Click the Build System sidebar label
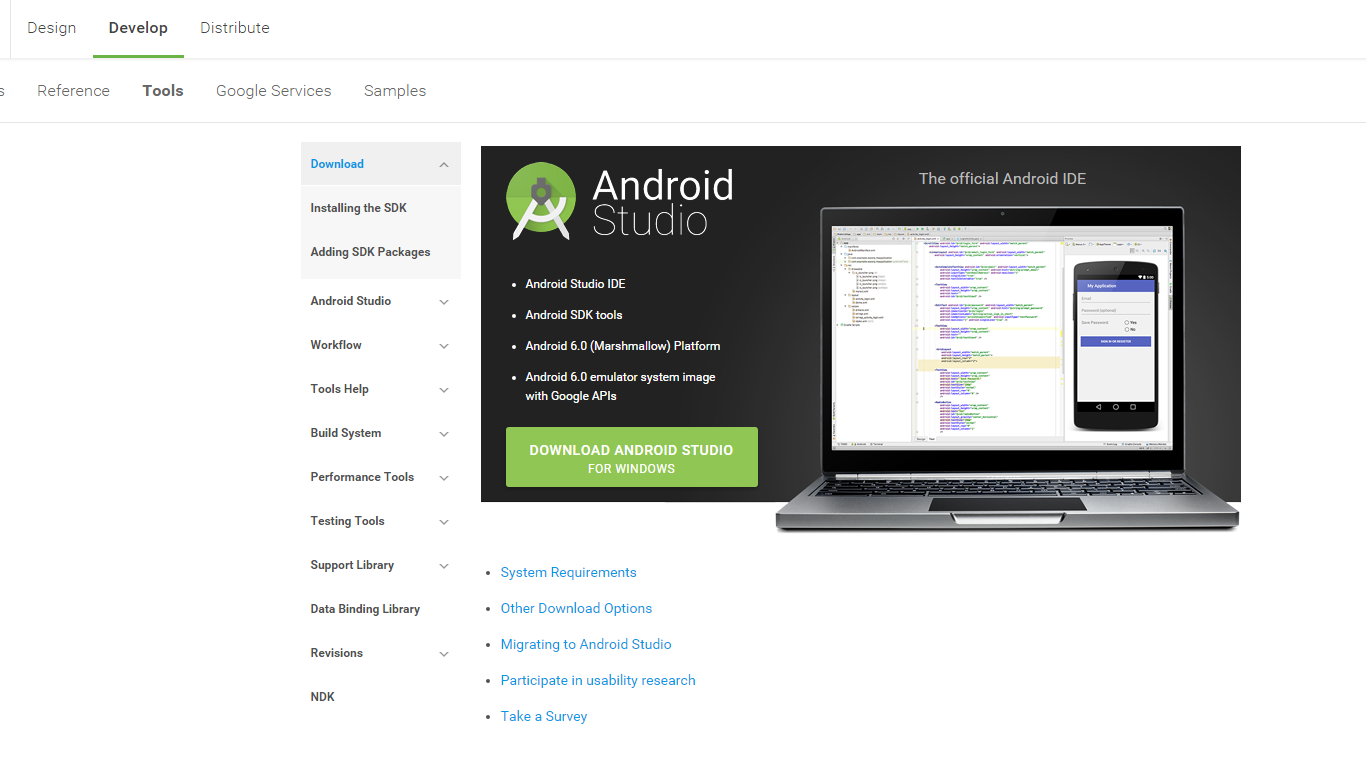This screenshot has height=757, width=1366. pyautogui.click(x=346, y=433)
